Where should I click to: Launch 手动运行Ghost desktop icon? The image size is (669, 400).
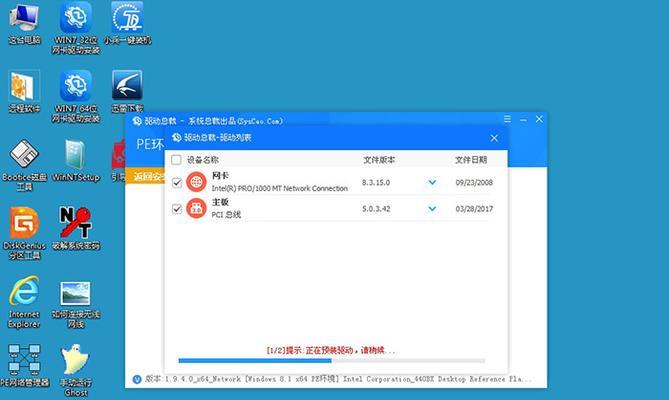(x=76, y=370)
